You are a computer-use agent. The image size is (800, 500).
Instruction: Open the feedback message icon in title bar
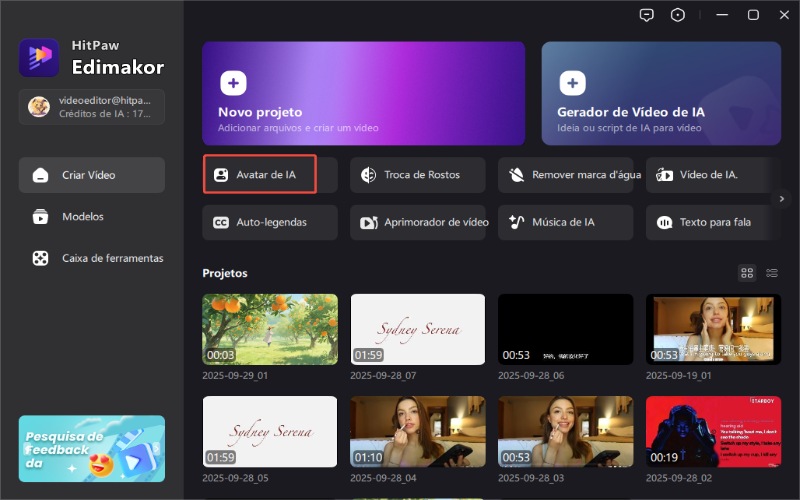click(647, 15)
